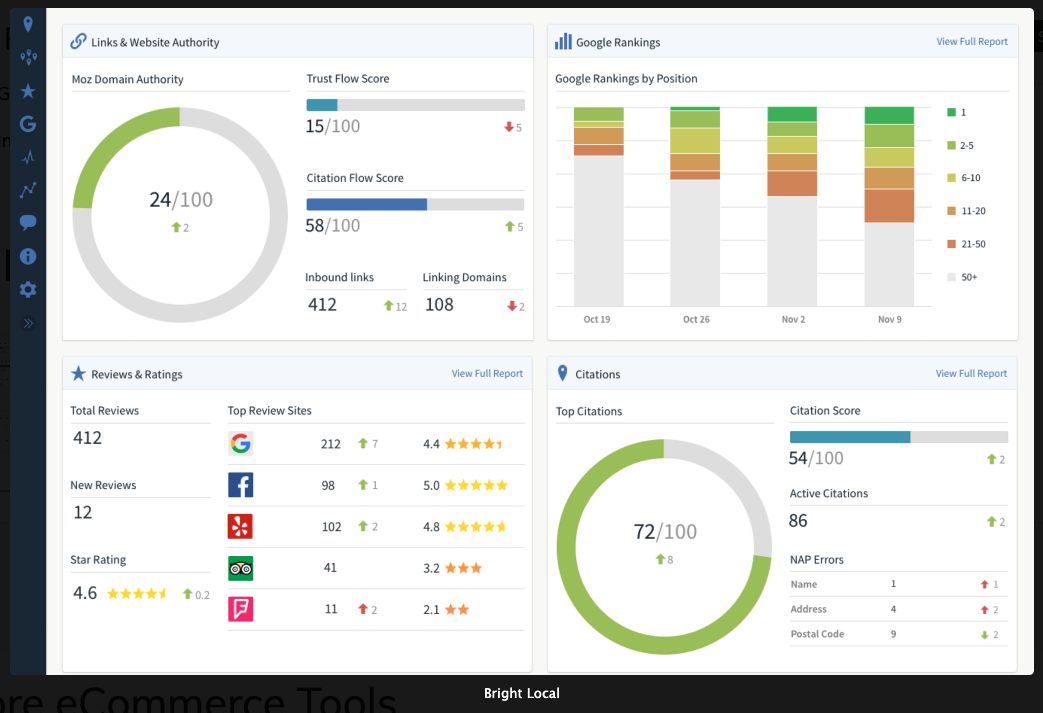Select the star icon in the sidebar

(28, 90)
